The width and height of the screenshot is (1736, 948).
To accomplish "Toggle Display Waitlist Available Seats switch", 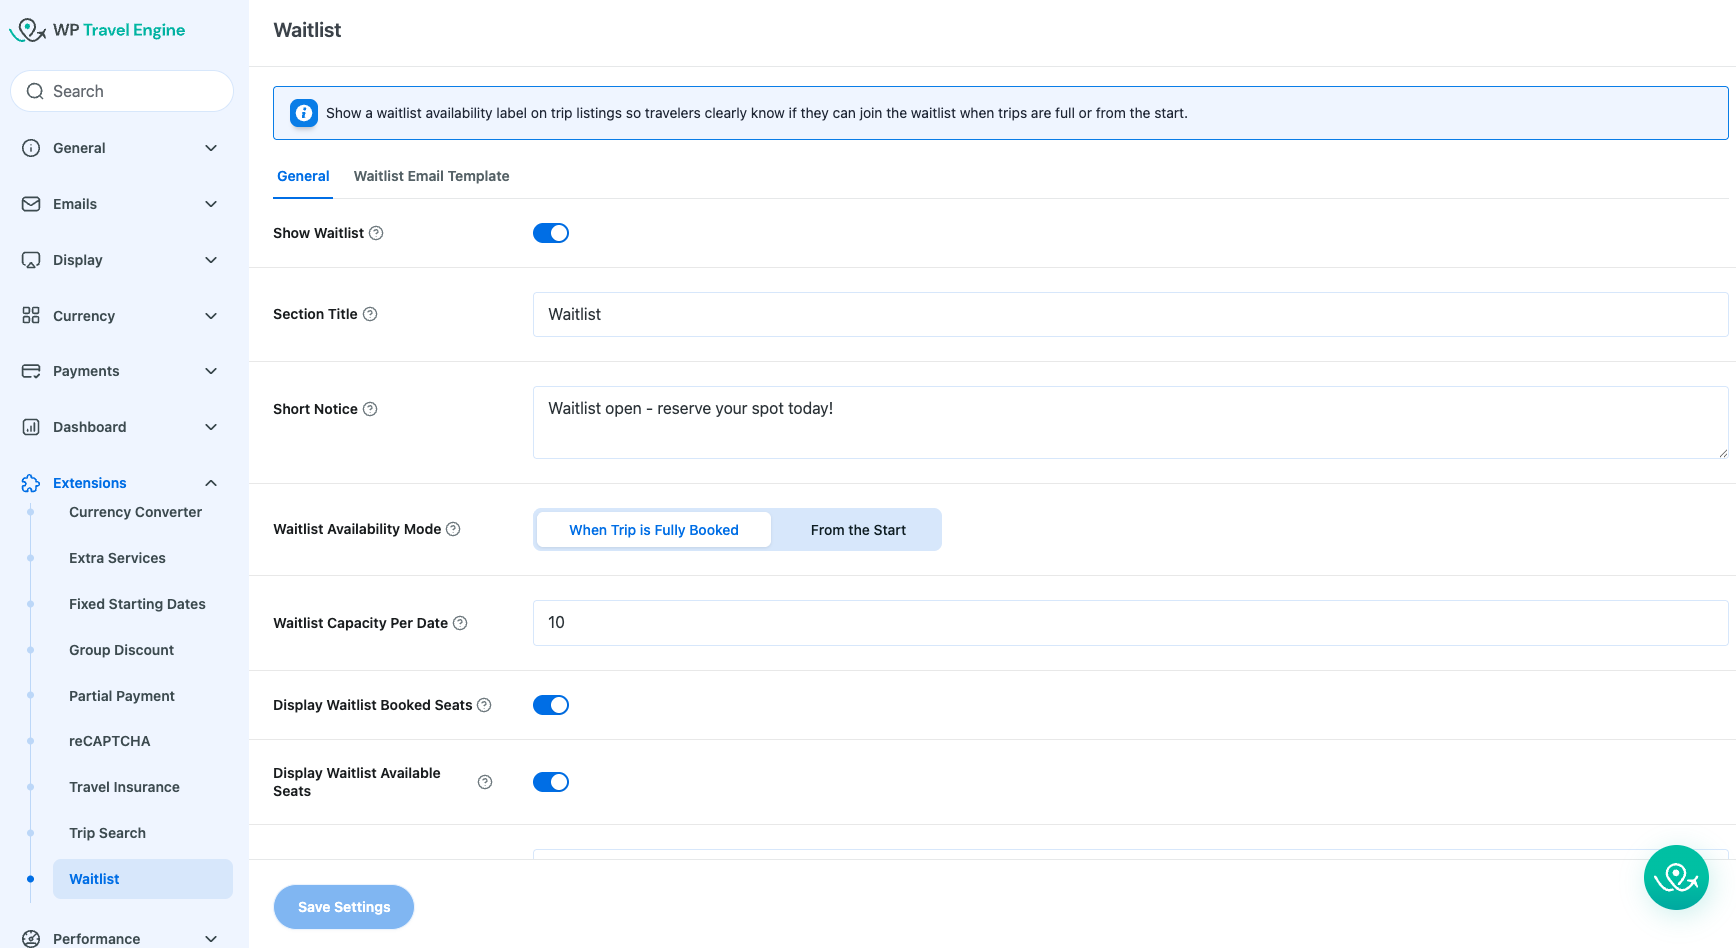I will point(551,782).
